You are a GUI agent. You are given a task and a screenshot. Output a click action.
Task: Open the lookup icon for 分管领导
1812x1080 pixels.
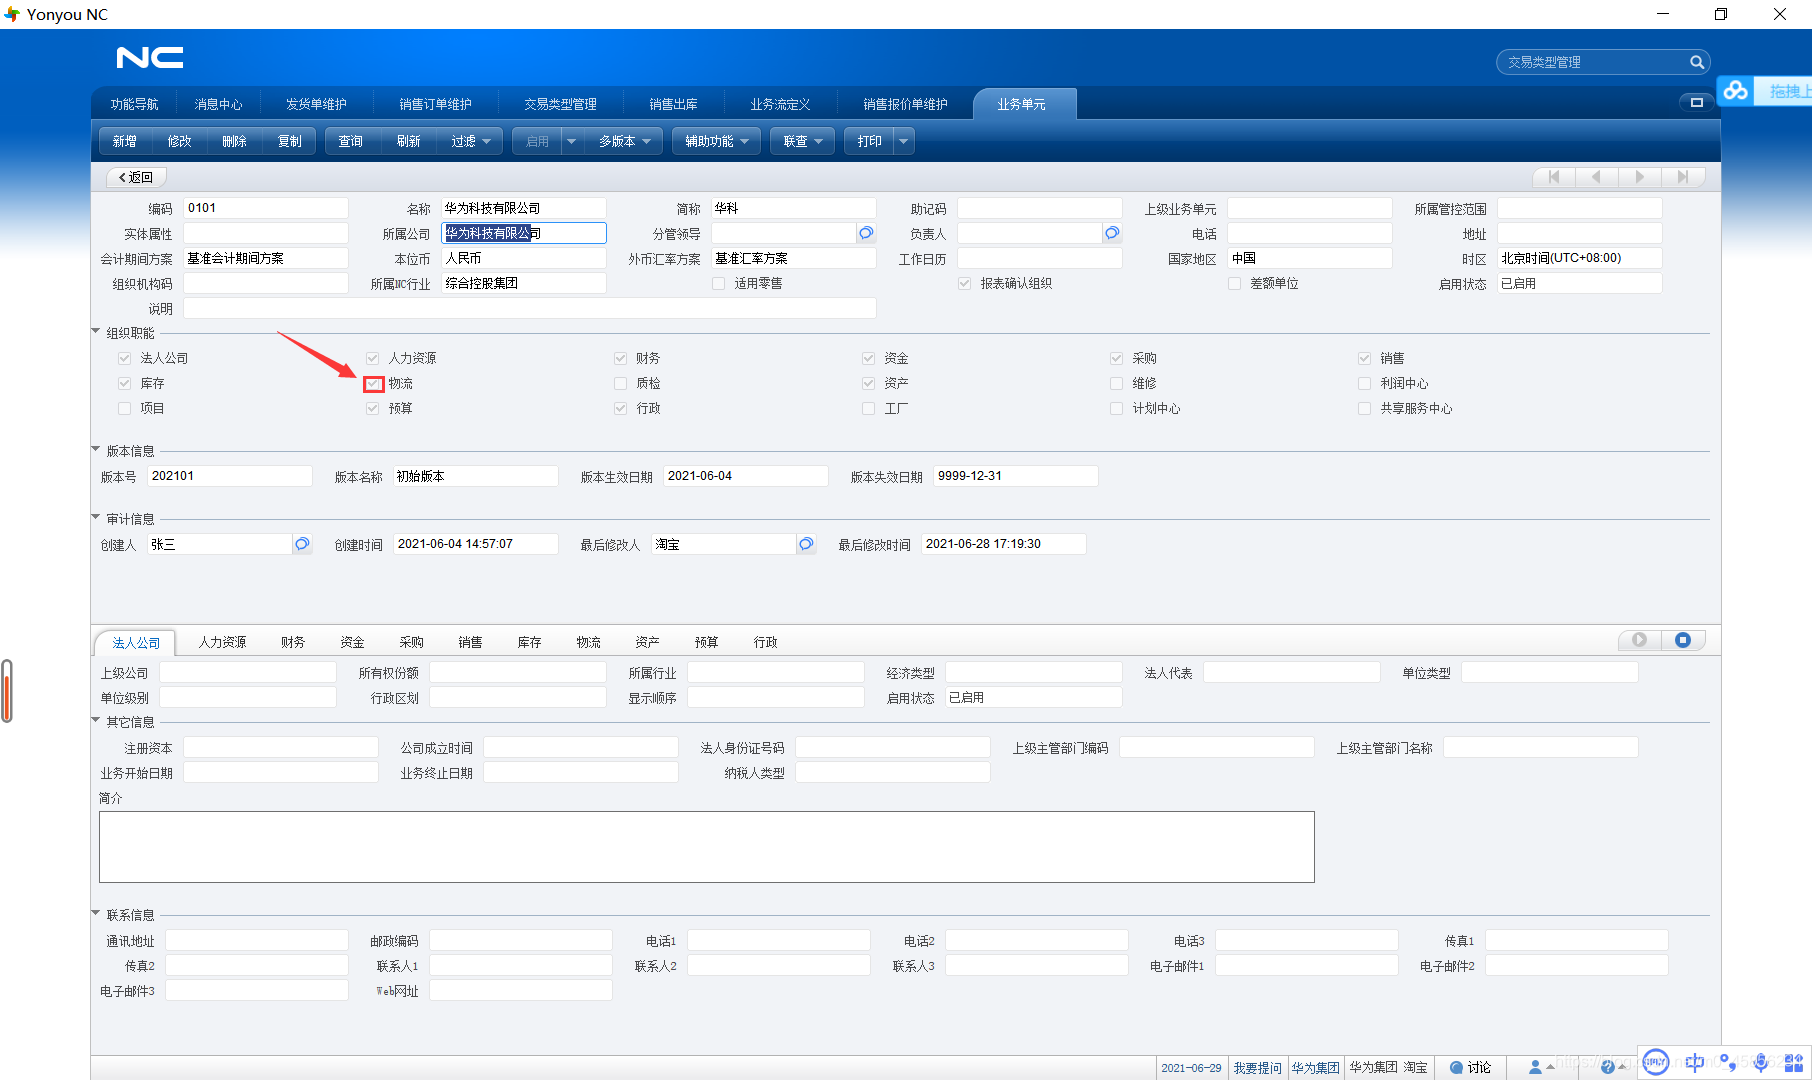866,233
